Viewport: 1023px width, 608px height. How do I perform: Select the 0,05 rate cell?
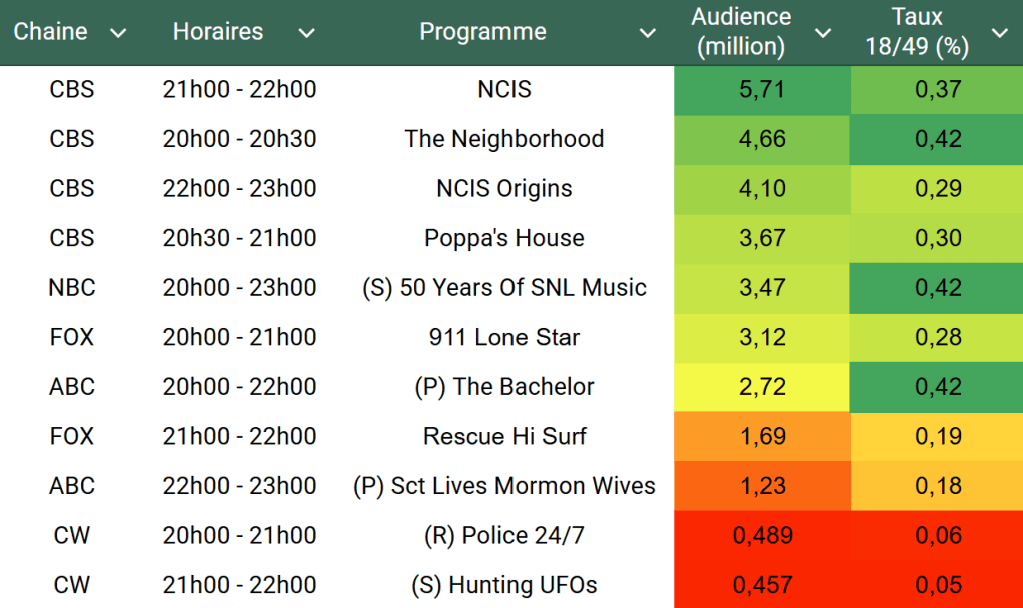pos(938,585)
